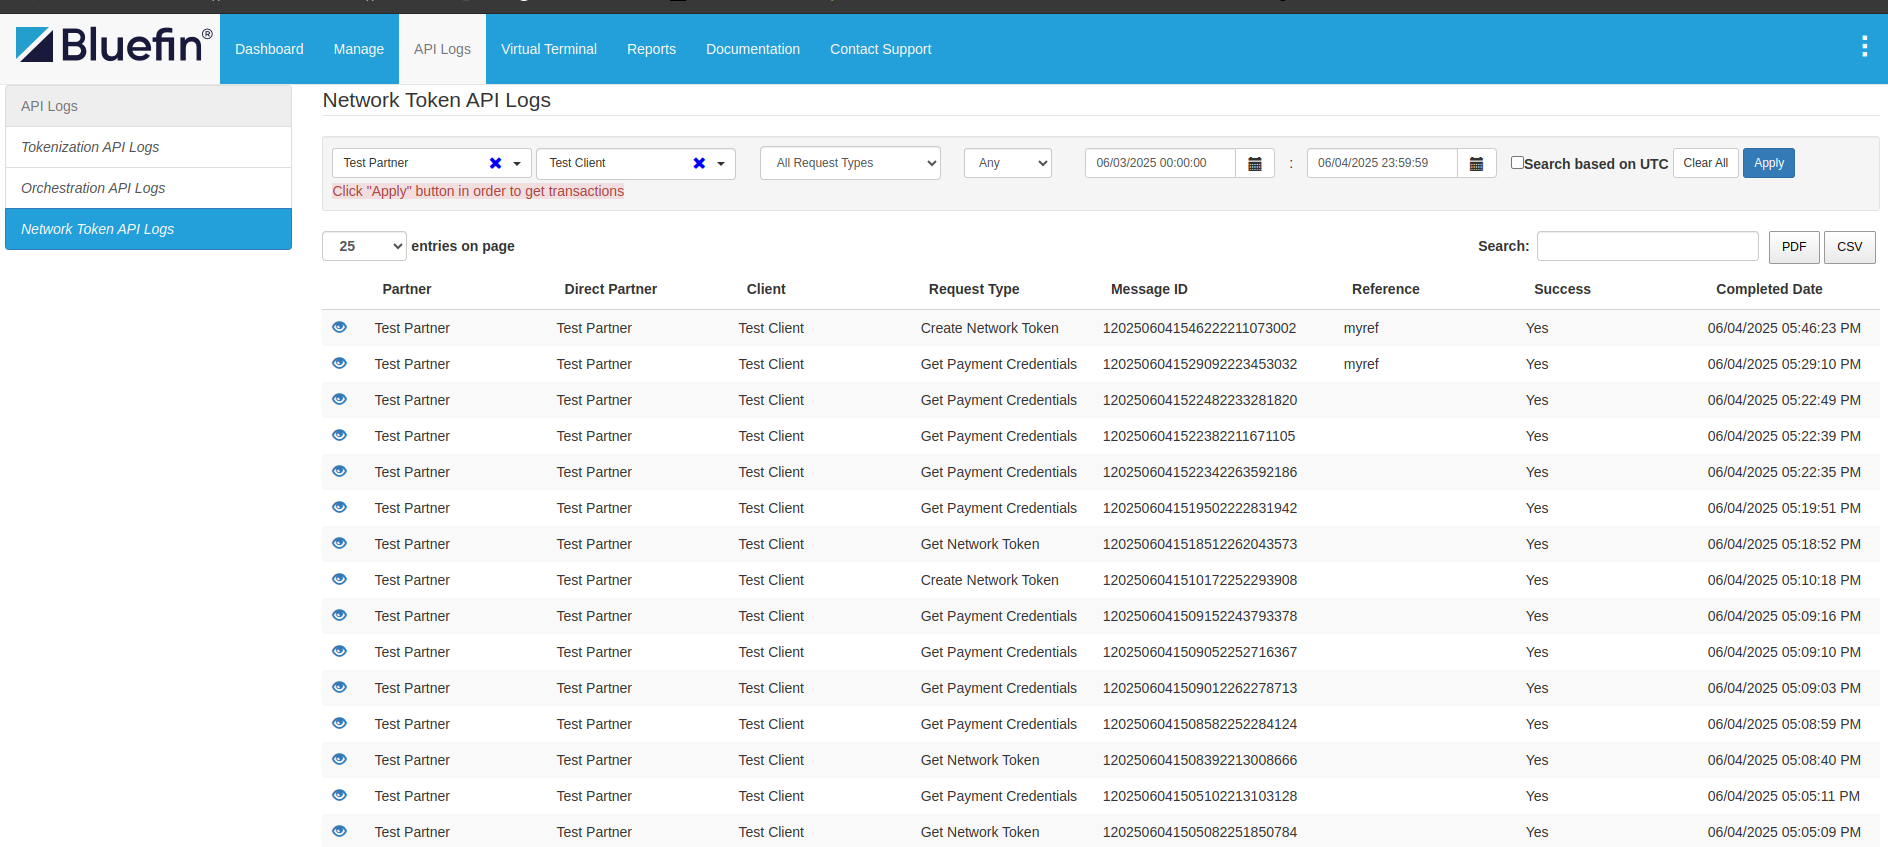The width and height of the screenshot is (1888, 847).
Task: Click the Apply button
Action: pyautogui.click(x=1768, y=163)
